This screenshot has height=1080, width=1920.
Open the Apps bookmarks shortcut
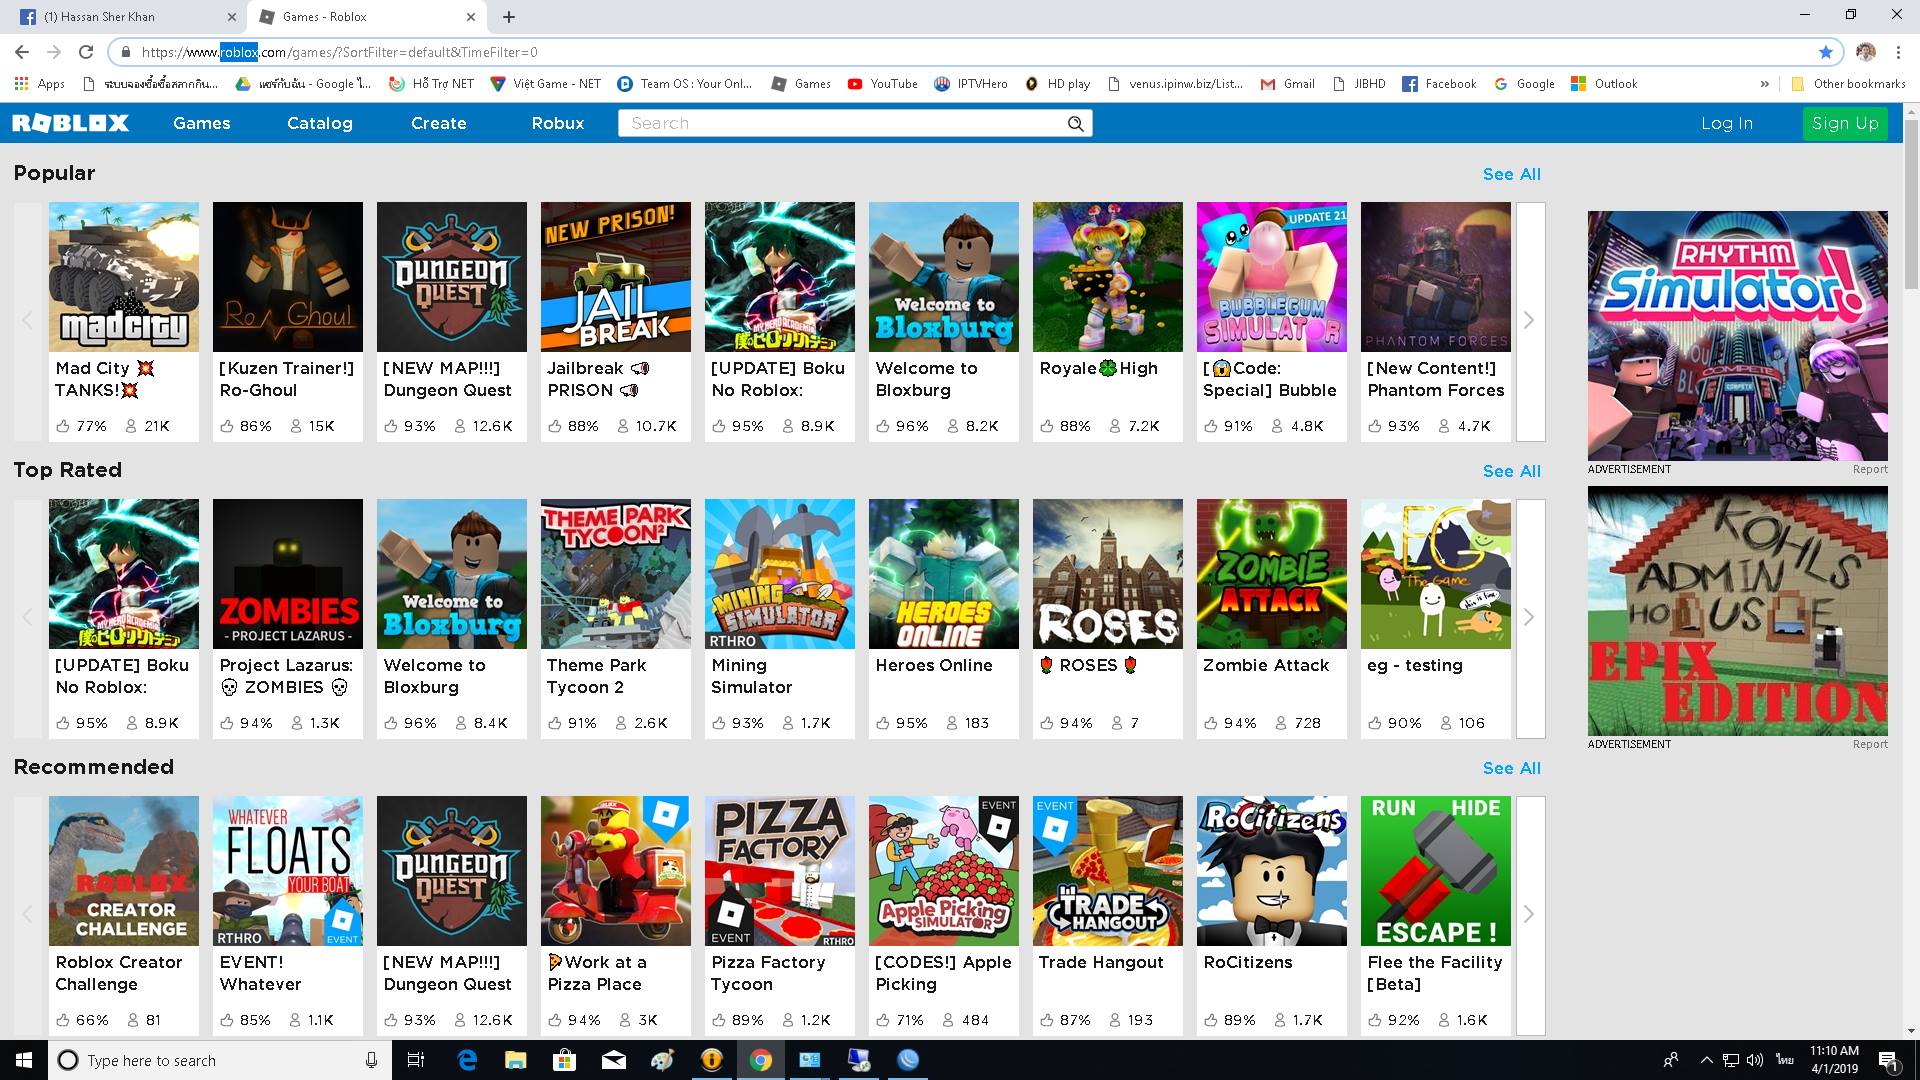click(x=40, y=84)
